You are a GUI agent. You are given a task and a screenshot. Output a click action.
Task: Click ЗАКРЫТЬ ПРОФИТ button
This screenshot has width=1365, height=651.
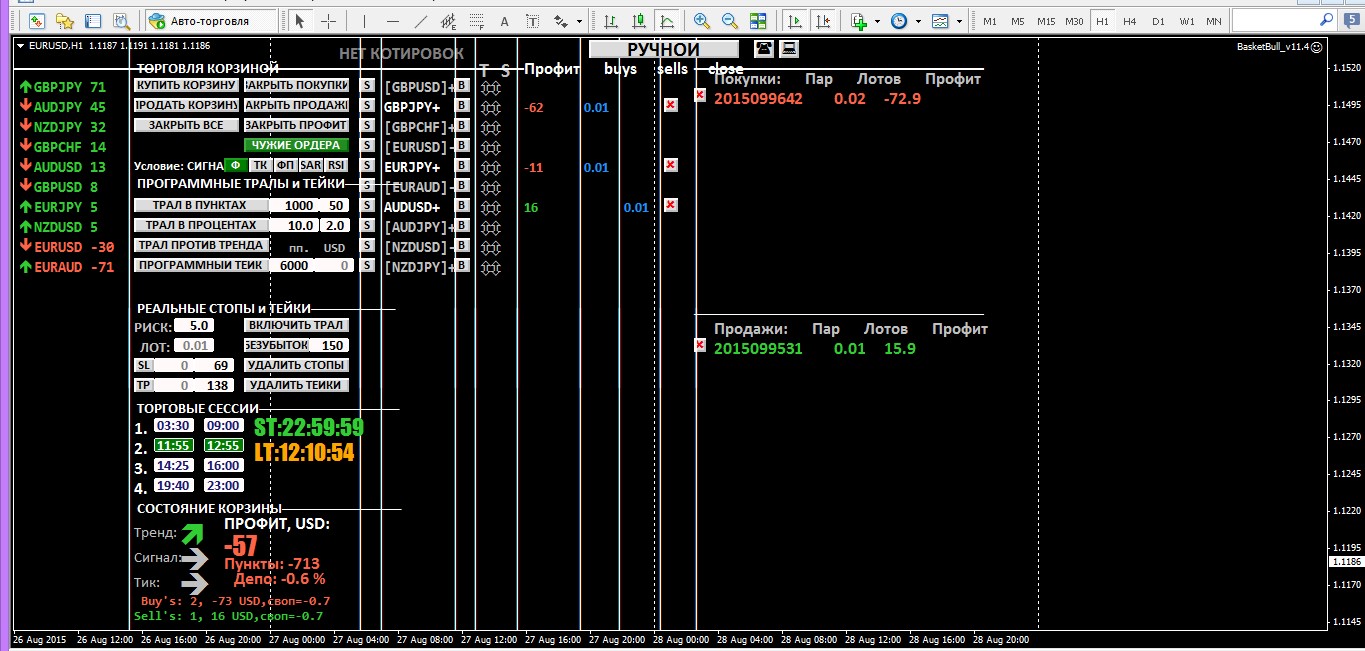296,125
